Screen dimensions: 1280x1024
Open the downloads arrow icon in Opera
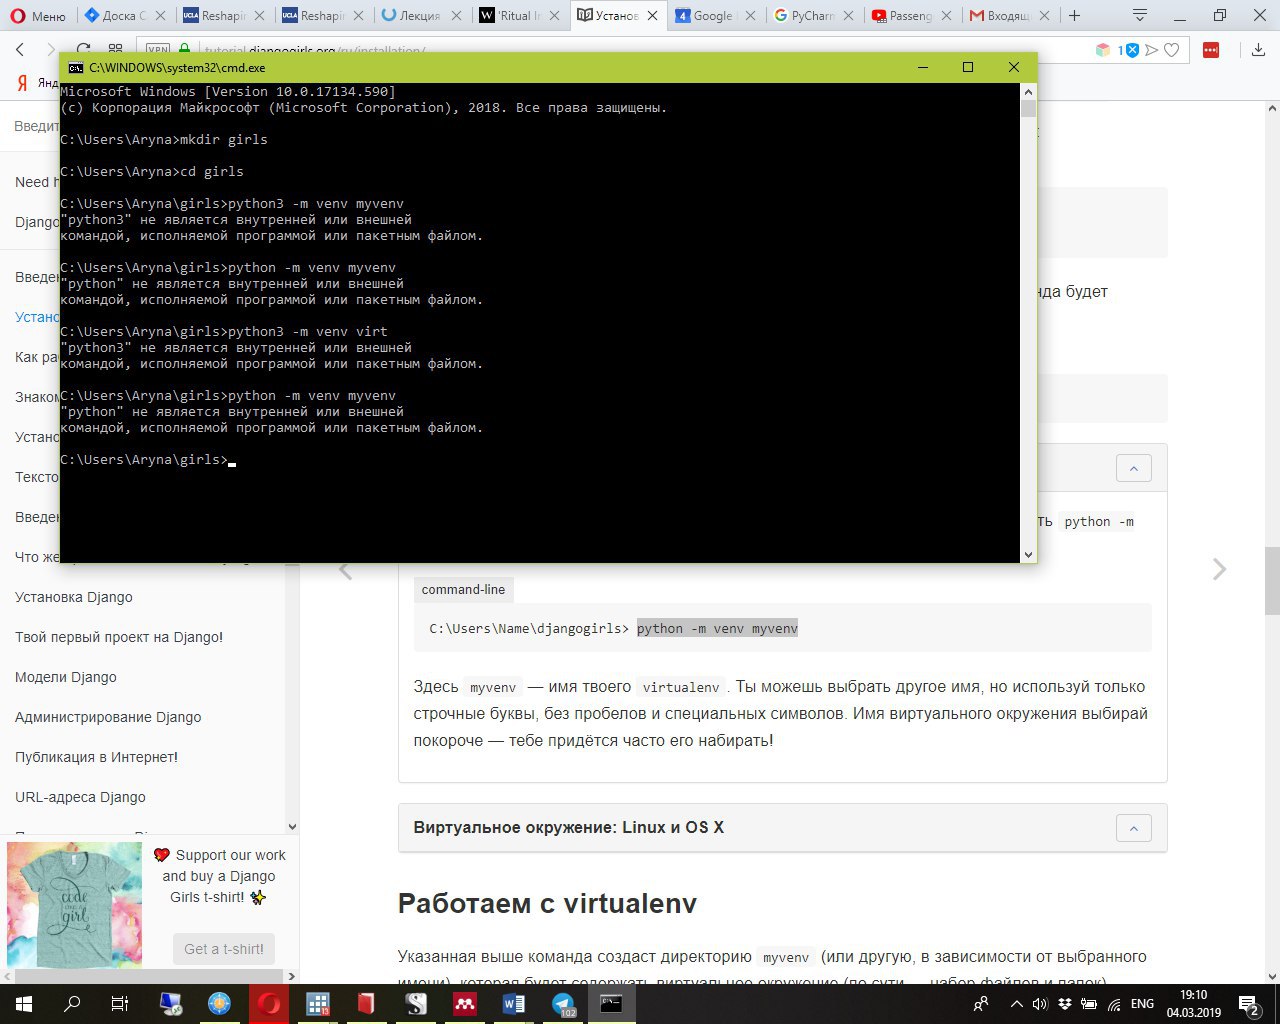pos(1258,49)
